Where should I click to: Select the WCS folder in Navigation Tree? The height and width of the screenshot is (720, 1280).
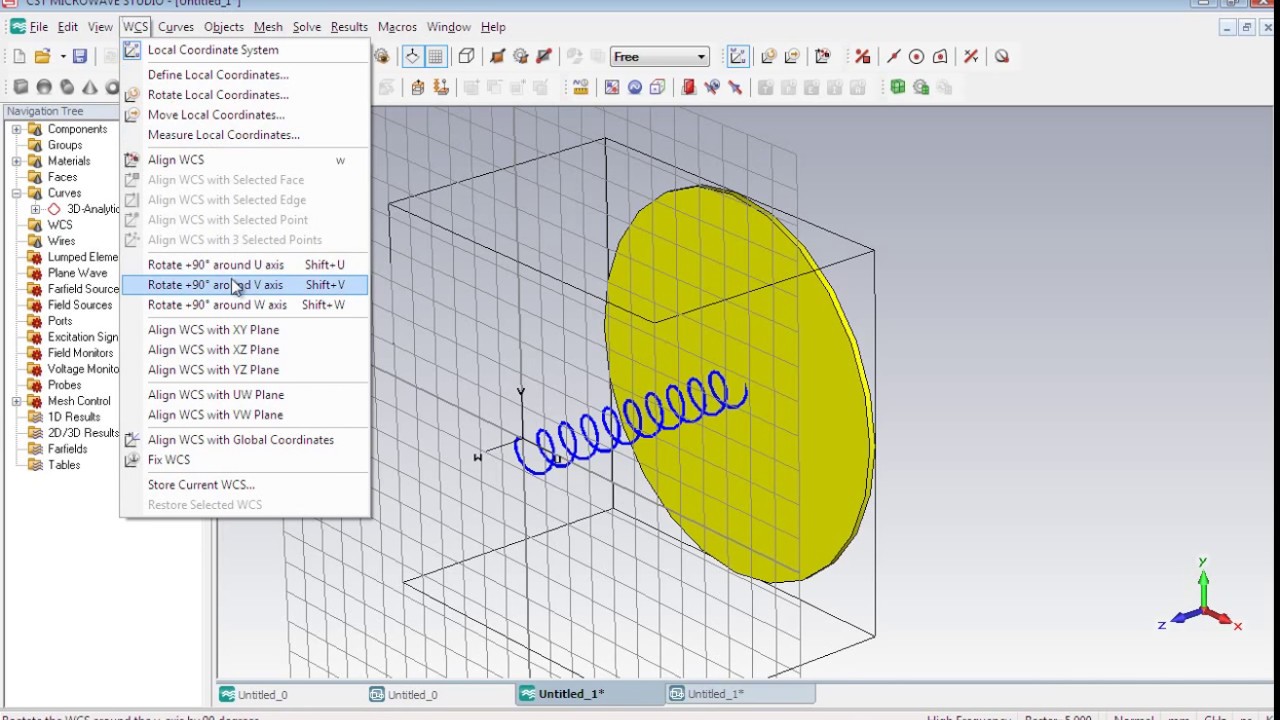(60, 225)
